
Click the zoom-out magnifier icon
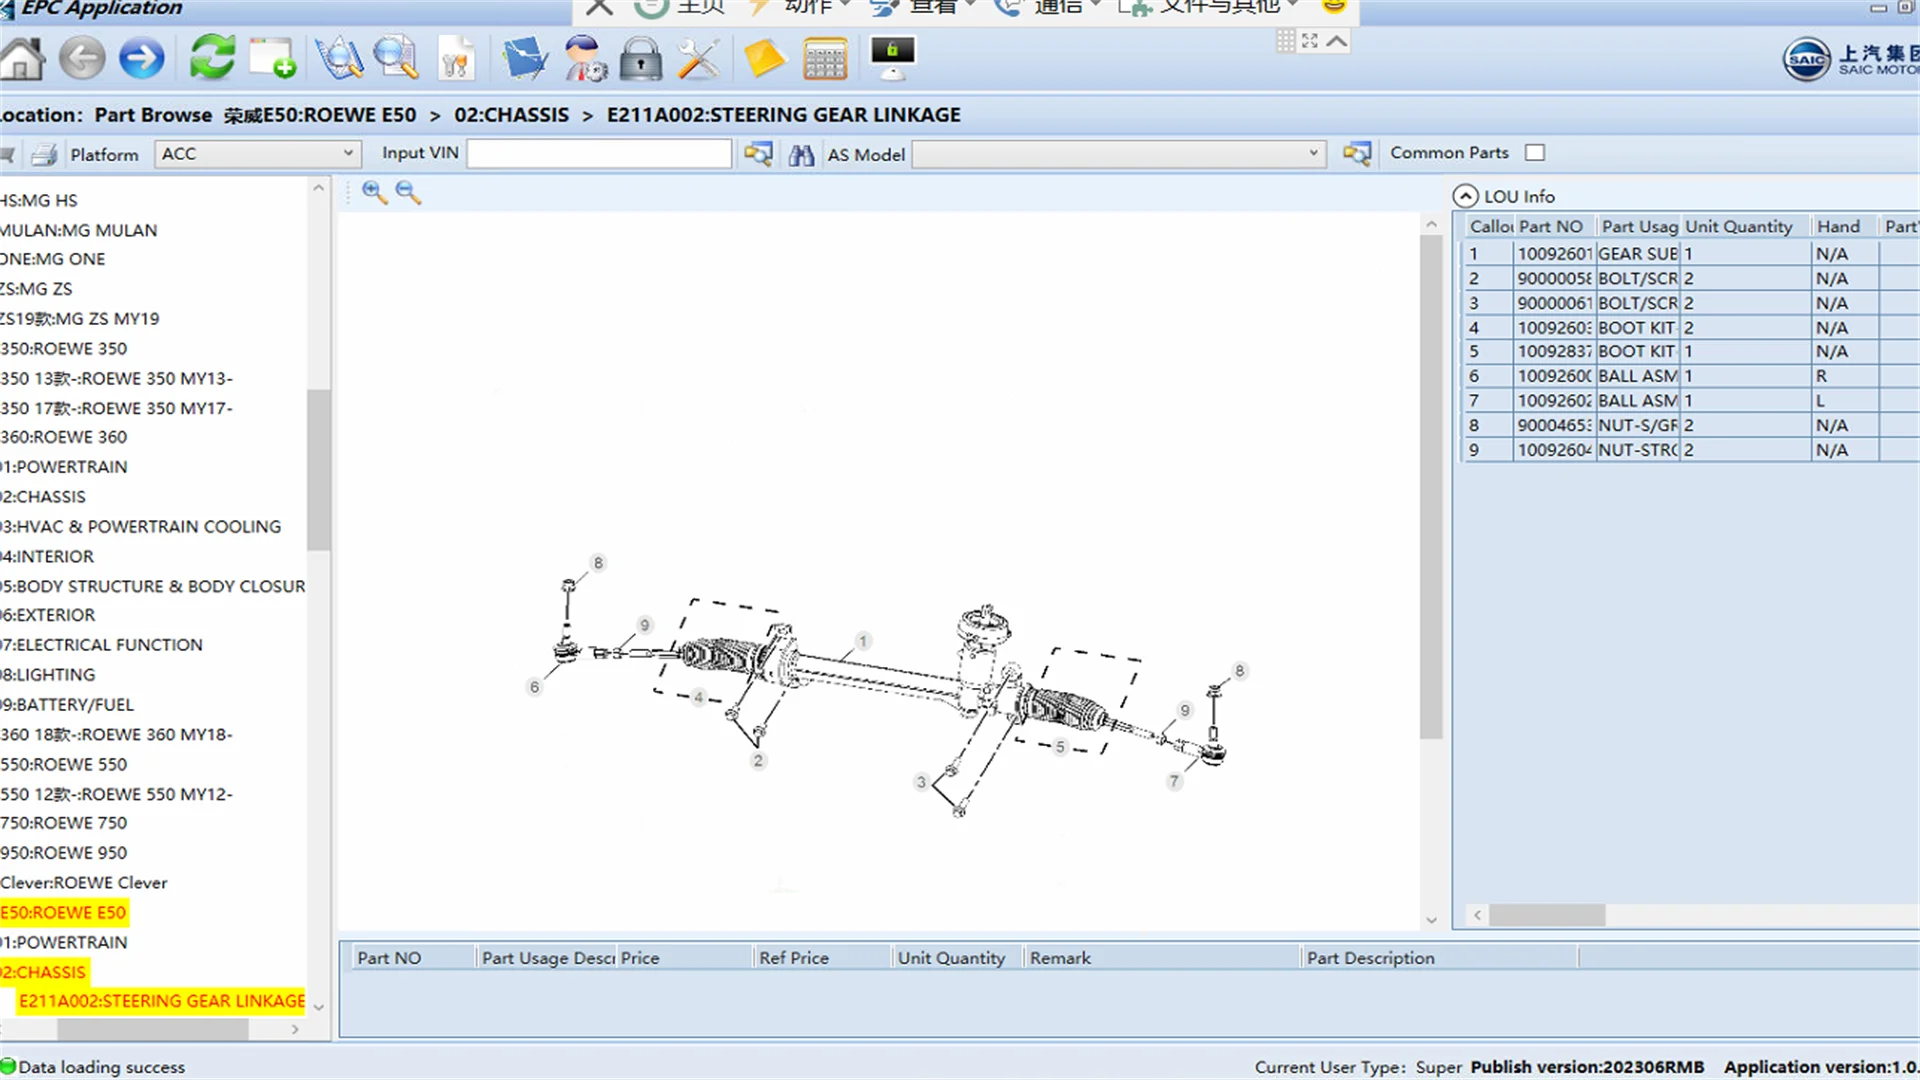(406, 191)
